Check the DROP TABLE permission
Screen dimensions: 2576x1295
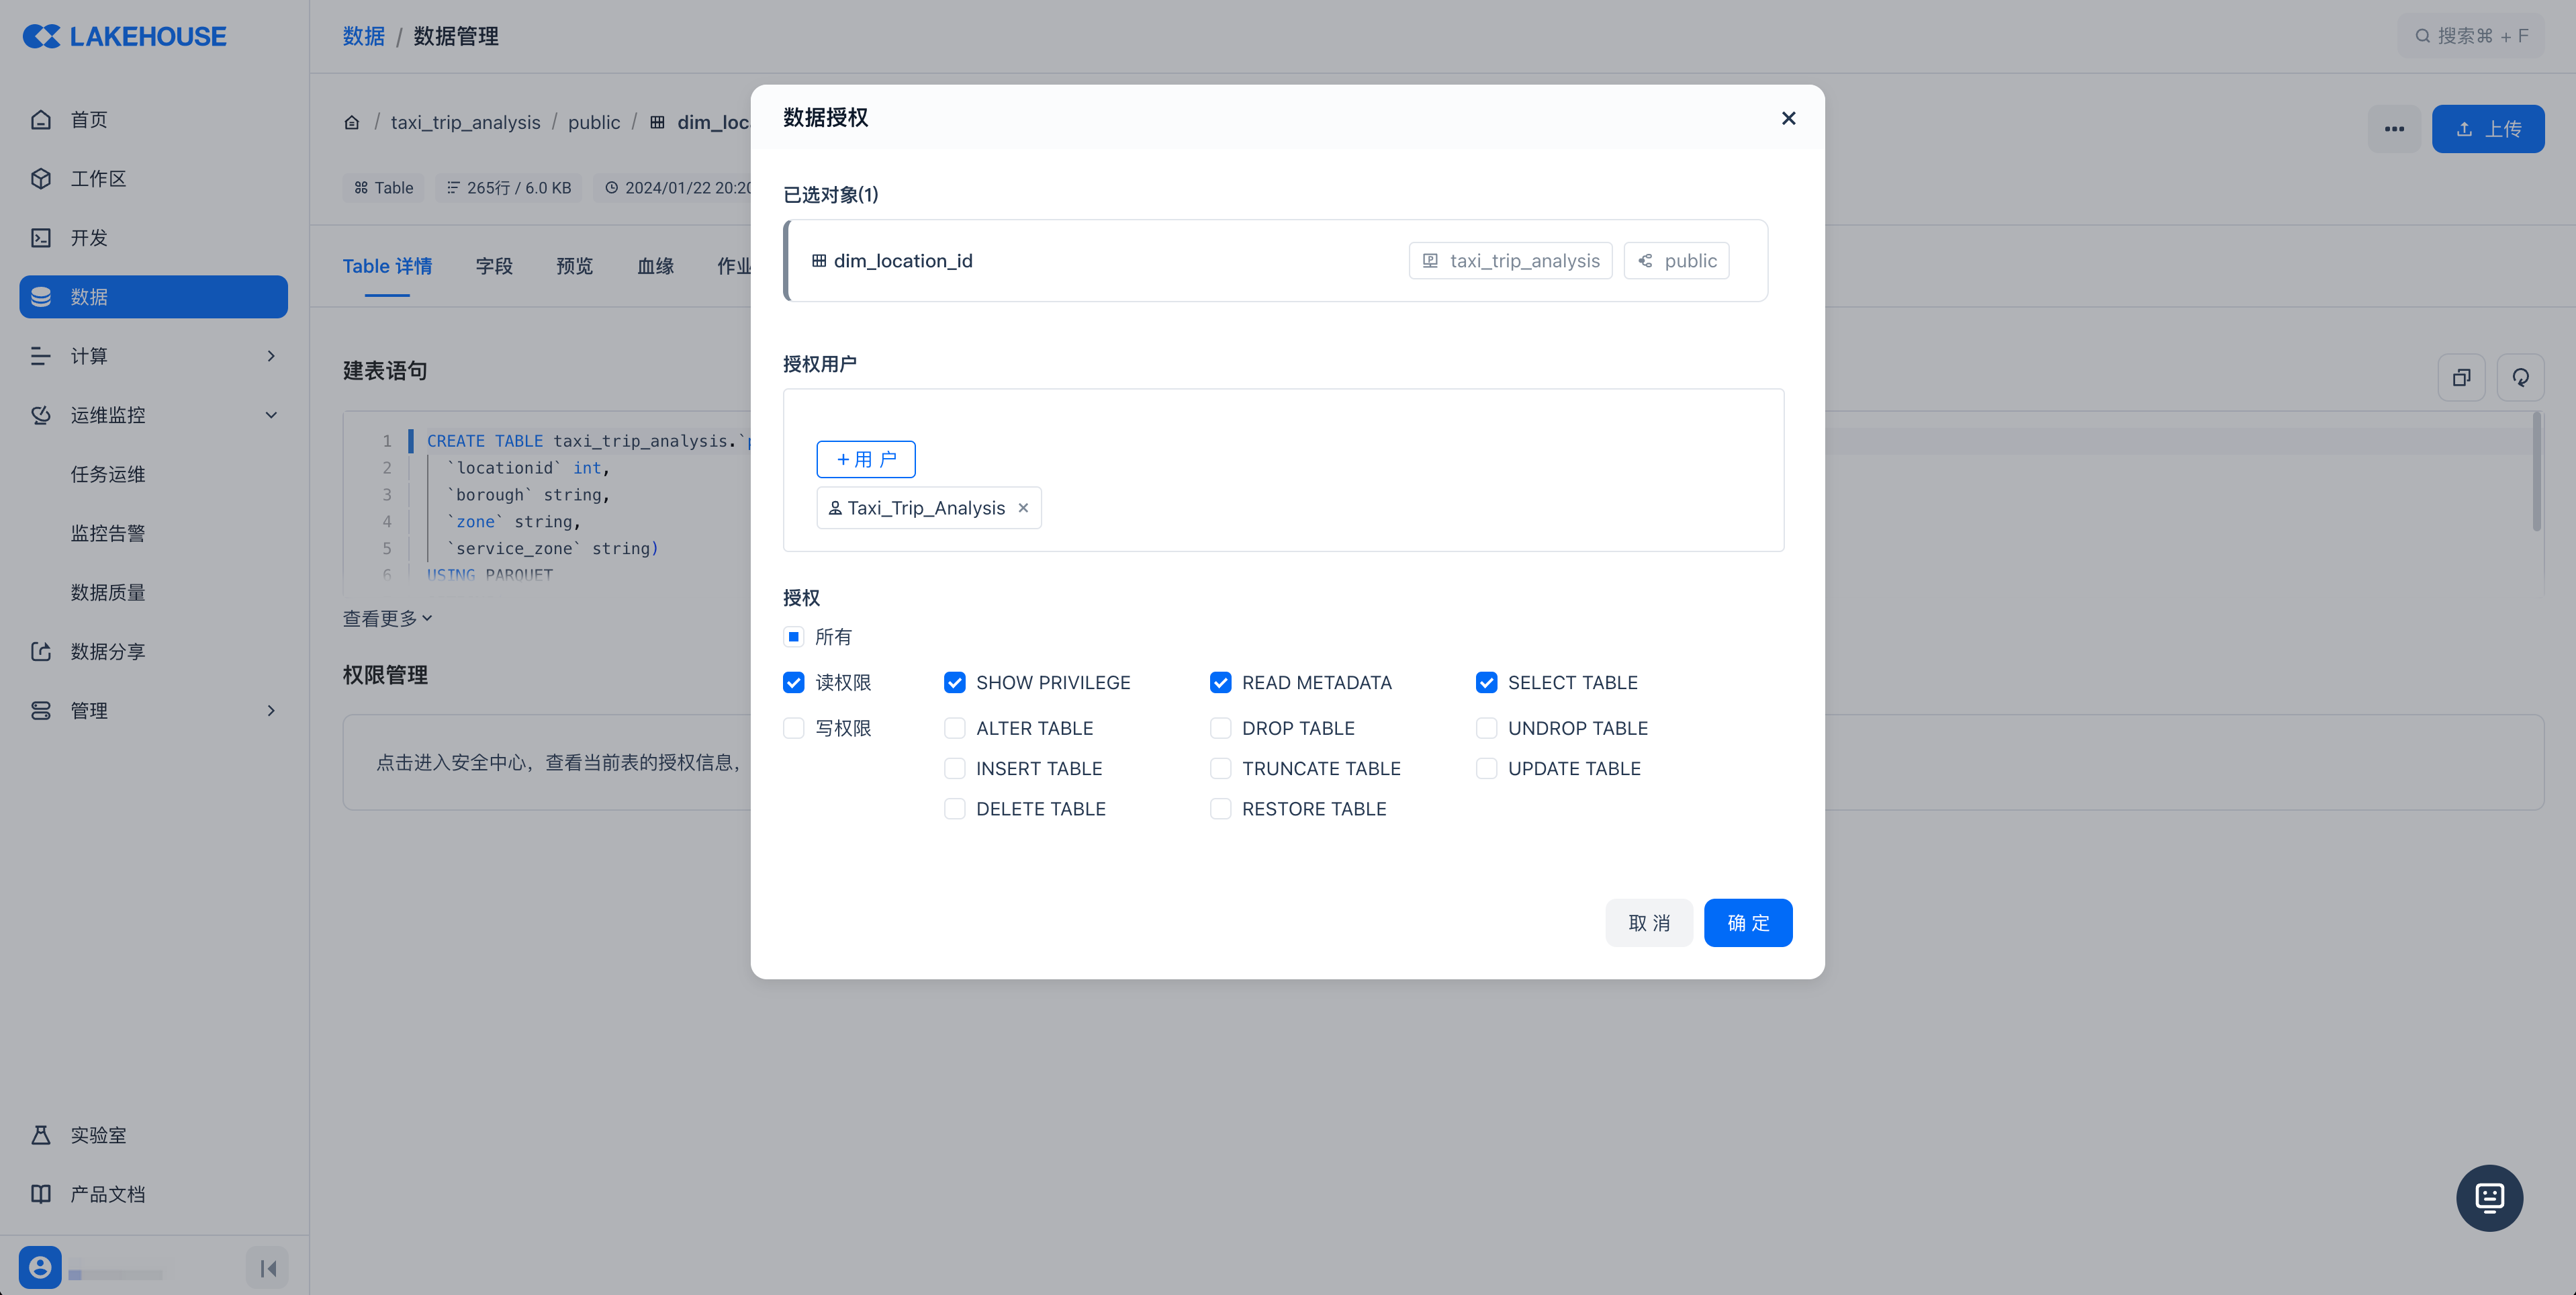1220,728
